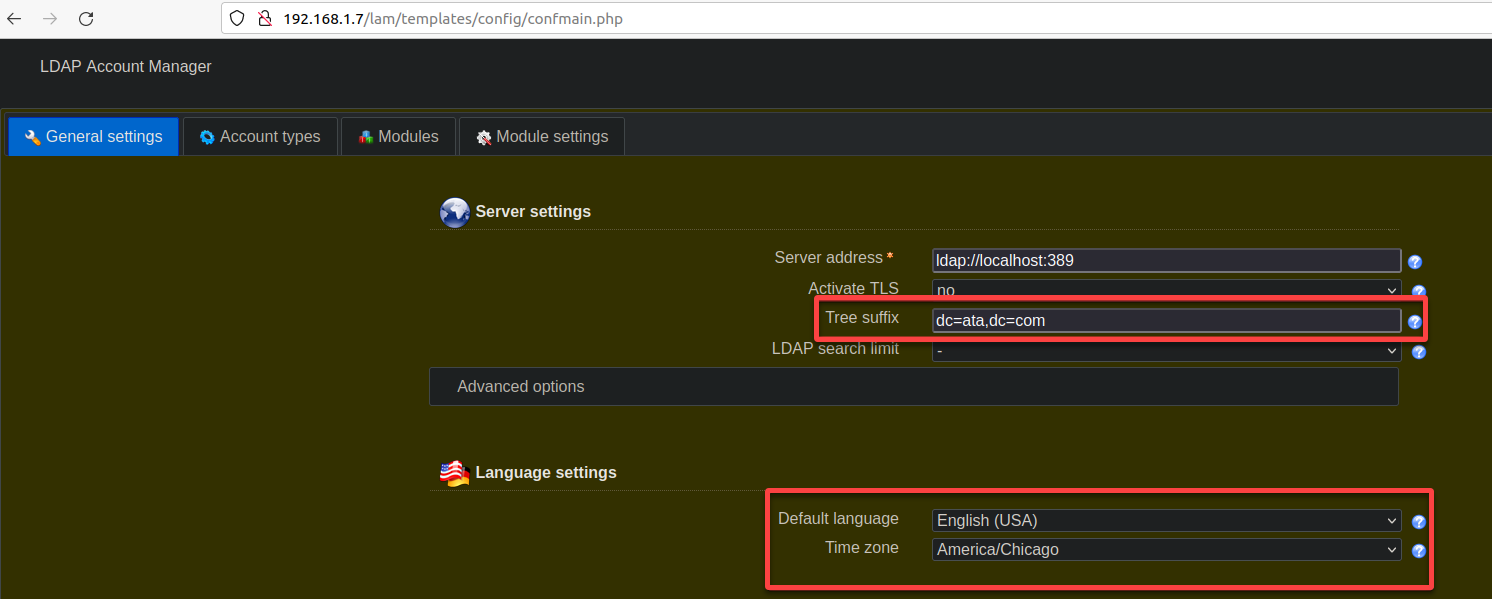Click the LDAP Account Manager title
1492x599 pixels.
126,67
